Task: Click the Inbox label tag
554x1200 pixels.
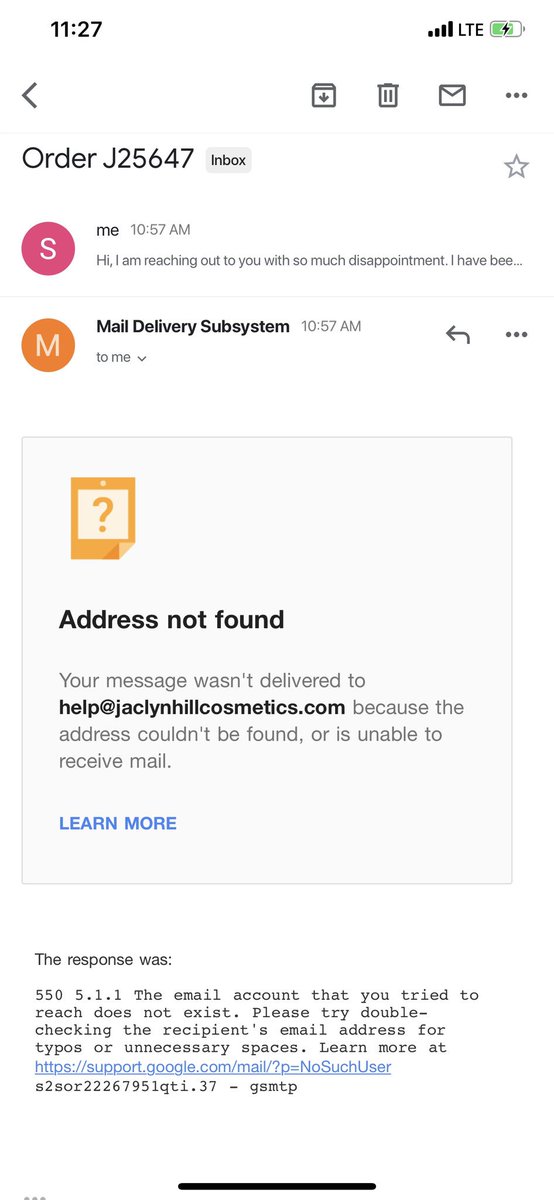Action: (x=229, y=160)
